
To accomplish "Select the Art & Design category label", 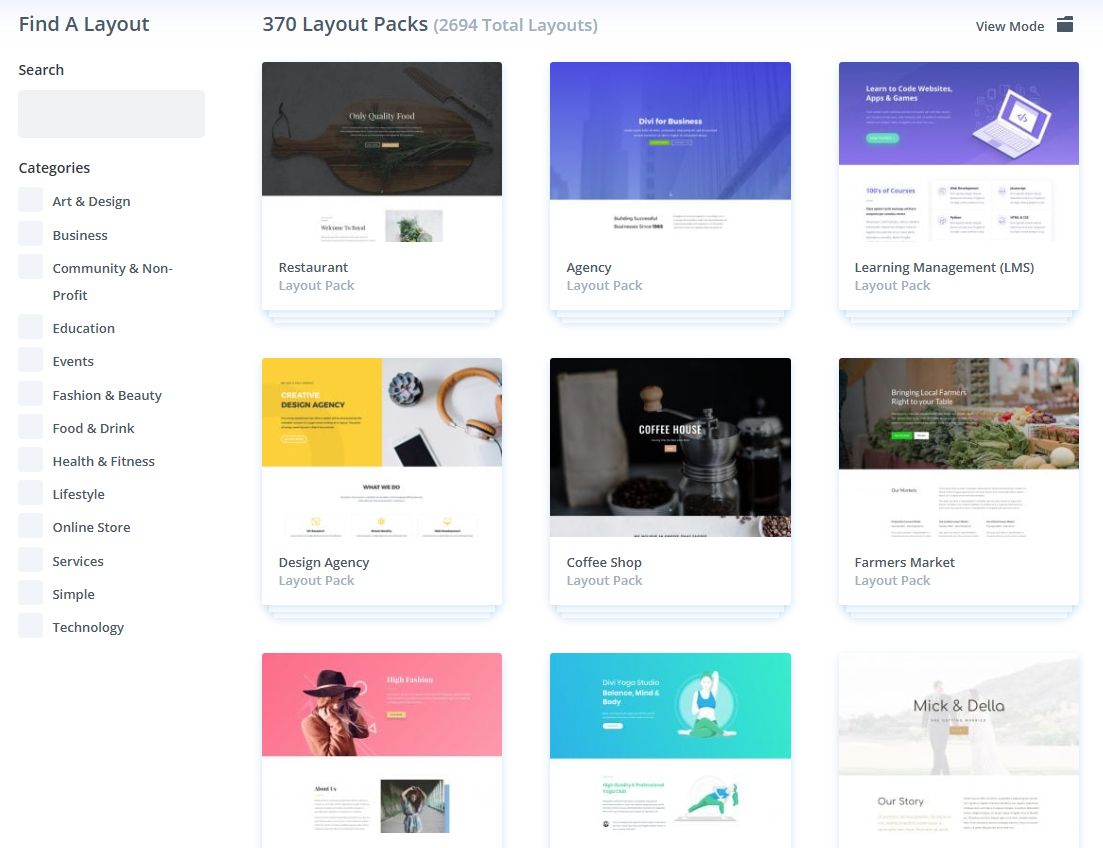I will point(91,201).
